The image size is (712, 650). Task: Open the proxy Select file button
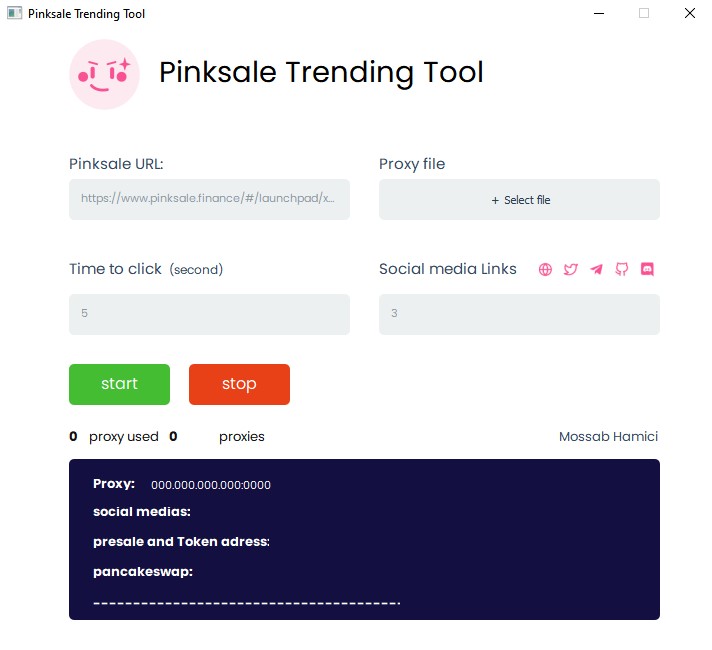(519, 199)
